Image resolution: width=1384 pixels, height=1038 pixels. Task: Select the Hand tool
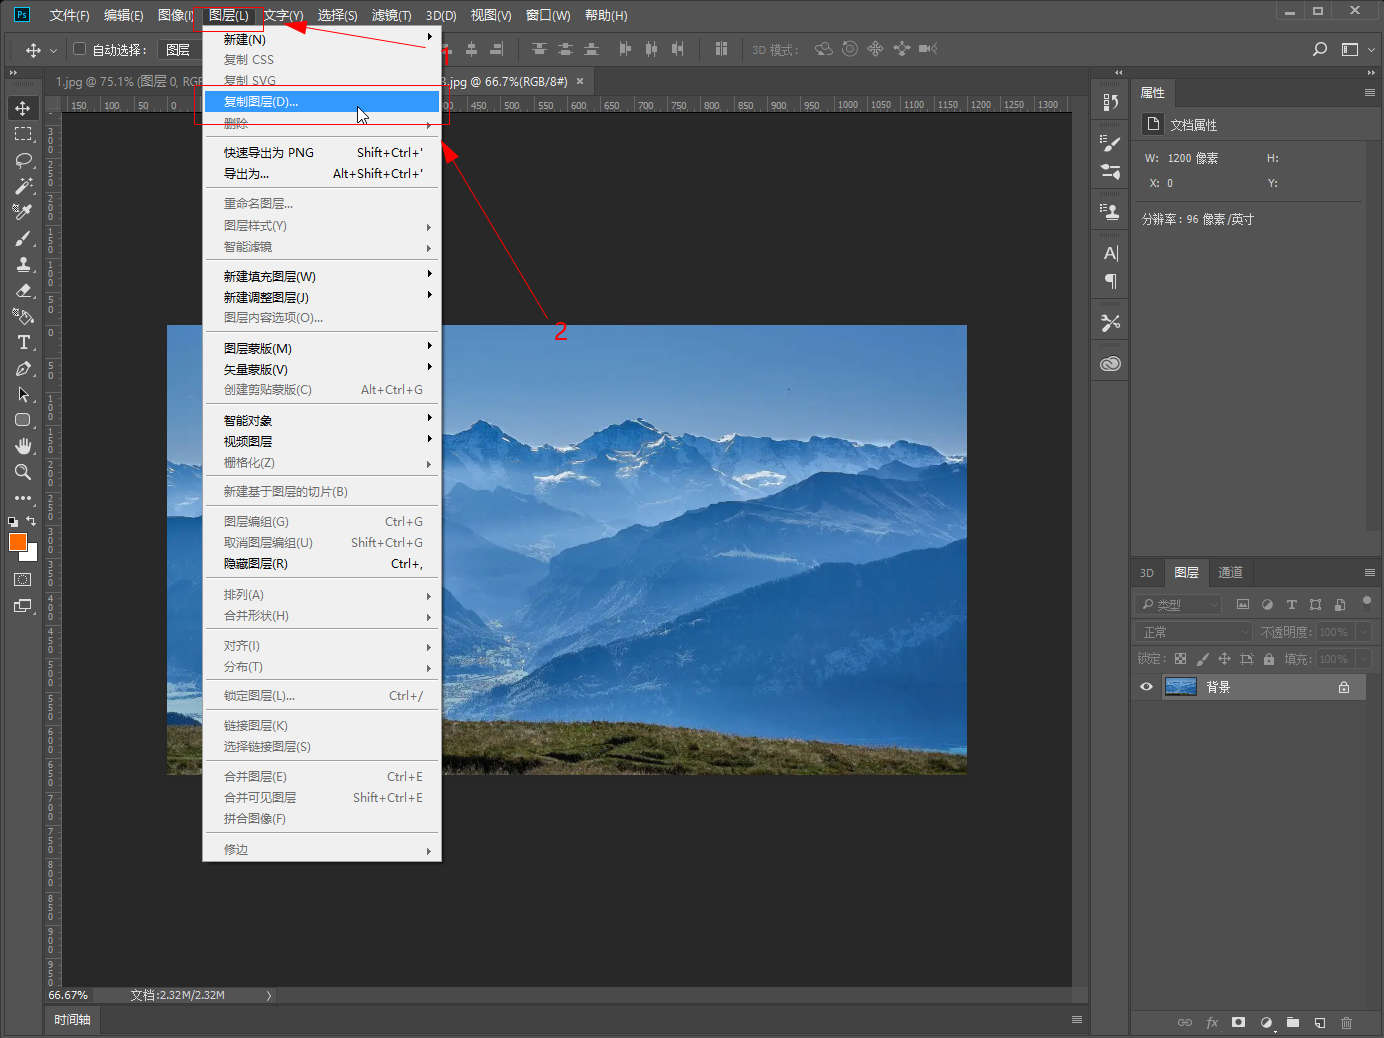click(x=23, y=446)
